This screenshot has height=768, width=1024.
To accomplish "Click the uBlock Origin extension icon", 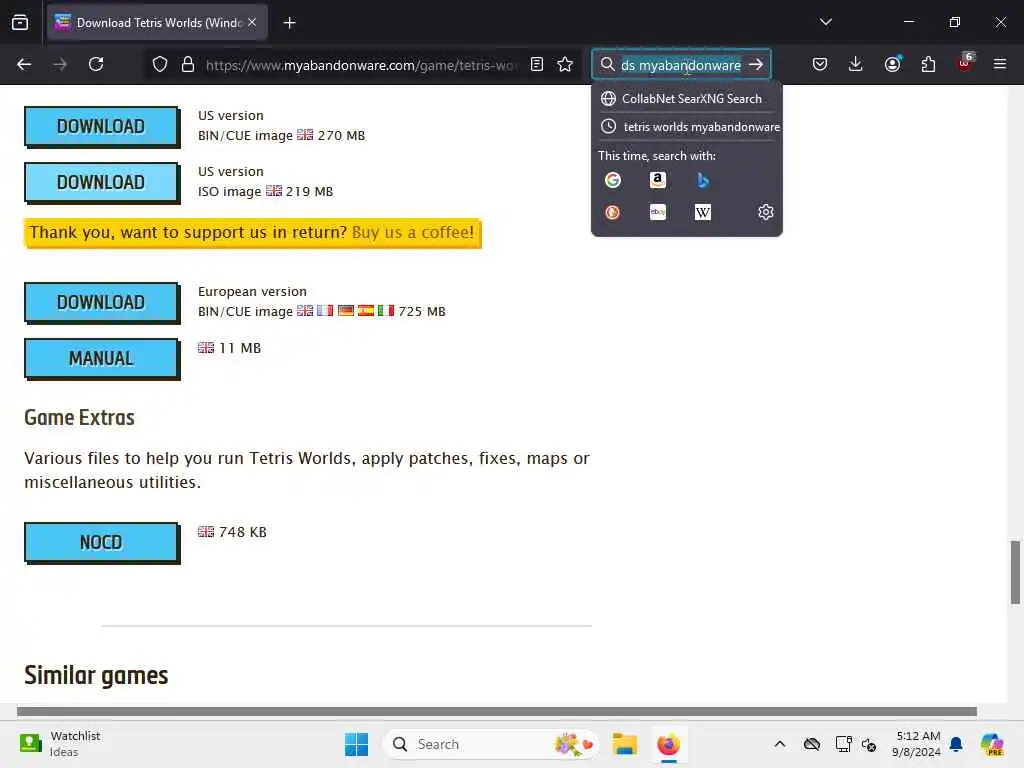I will [x=965, y=63].
